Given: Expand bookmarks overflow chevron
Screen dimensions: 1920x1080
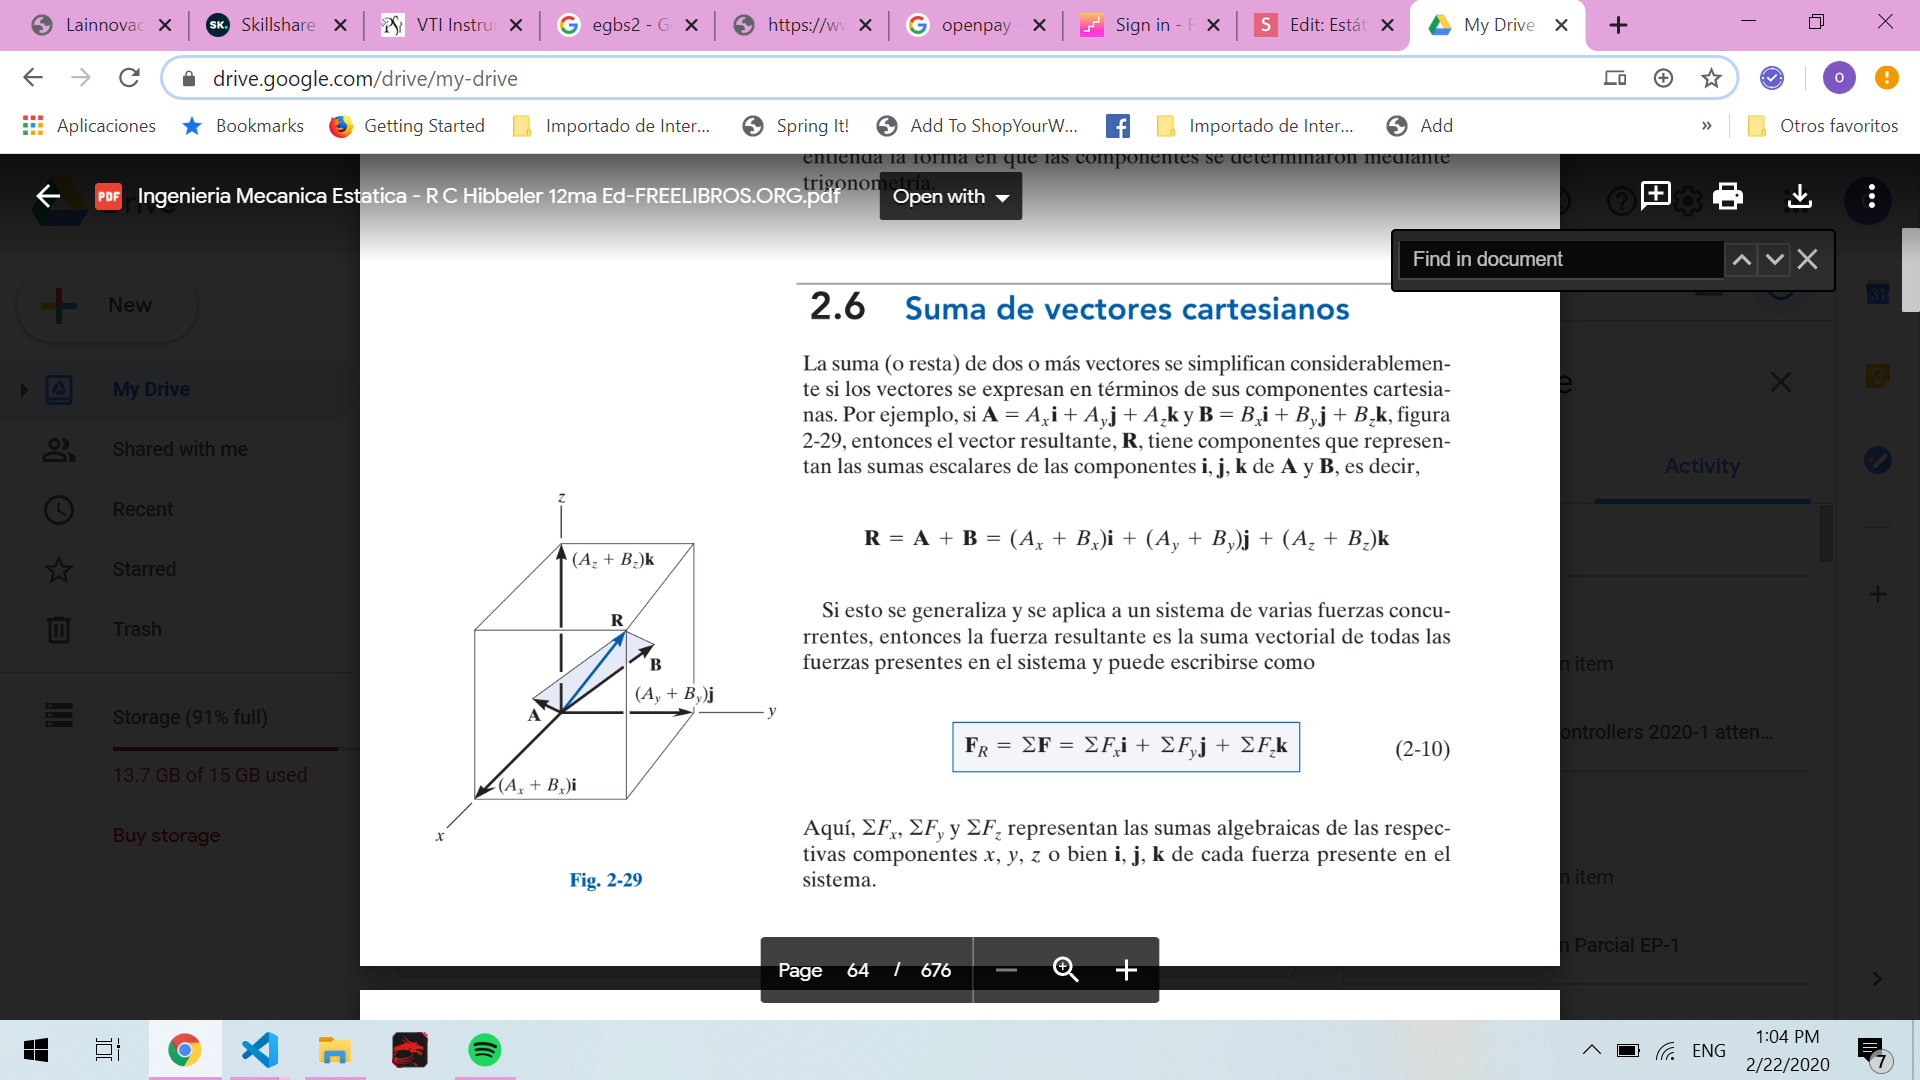Looking at the screenshot, I should point(1706,126).
